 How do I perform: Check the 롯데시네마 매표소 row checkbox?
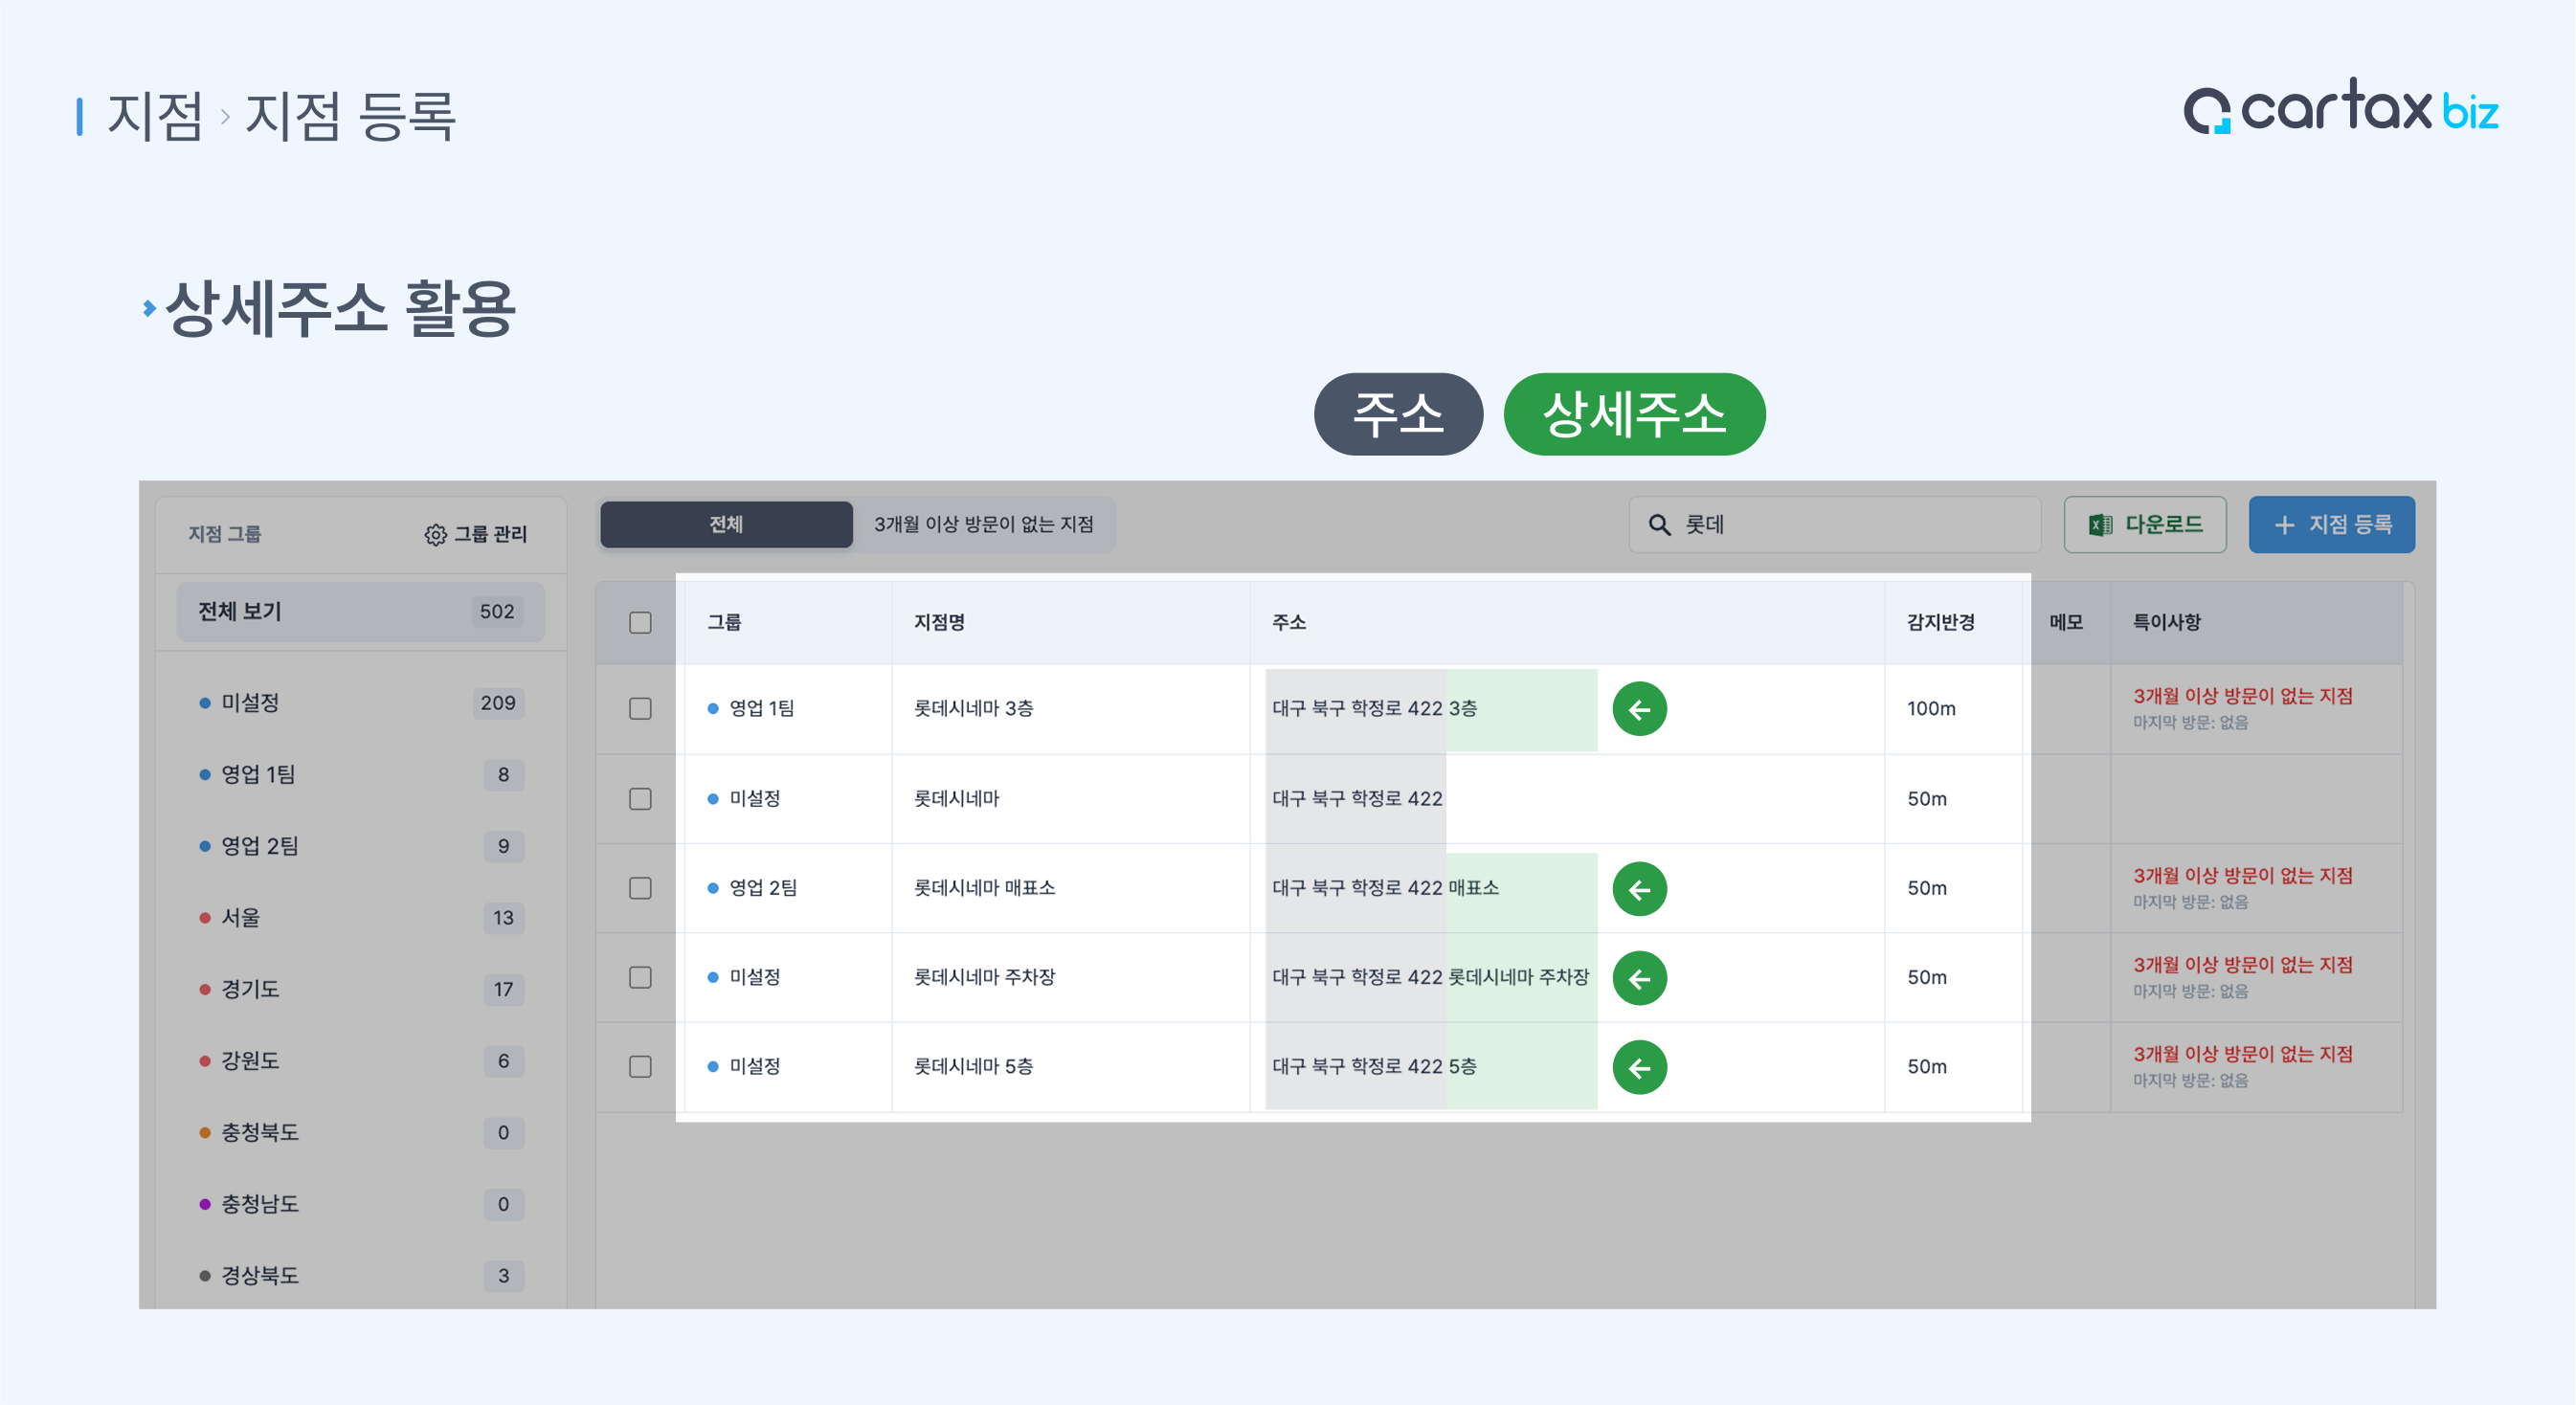tap(640, 888)
